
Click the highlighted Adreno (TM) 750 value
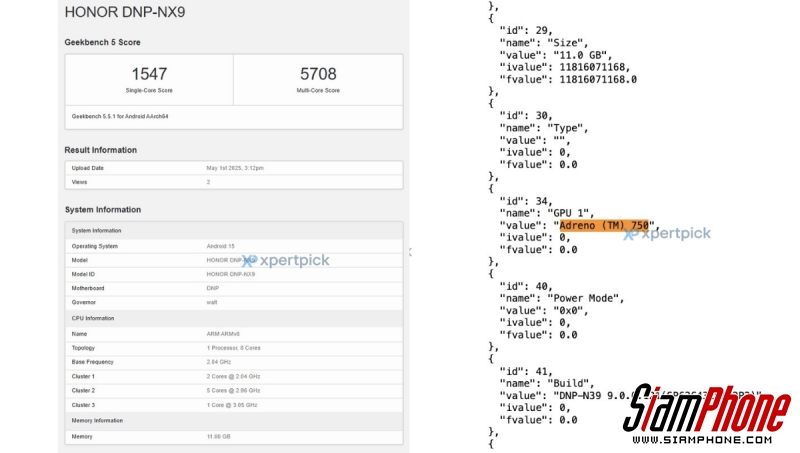tap(604, 225)
